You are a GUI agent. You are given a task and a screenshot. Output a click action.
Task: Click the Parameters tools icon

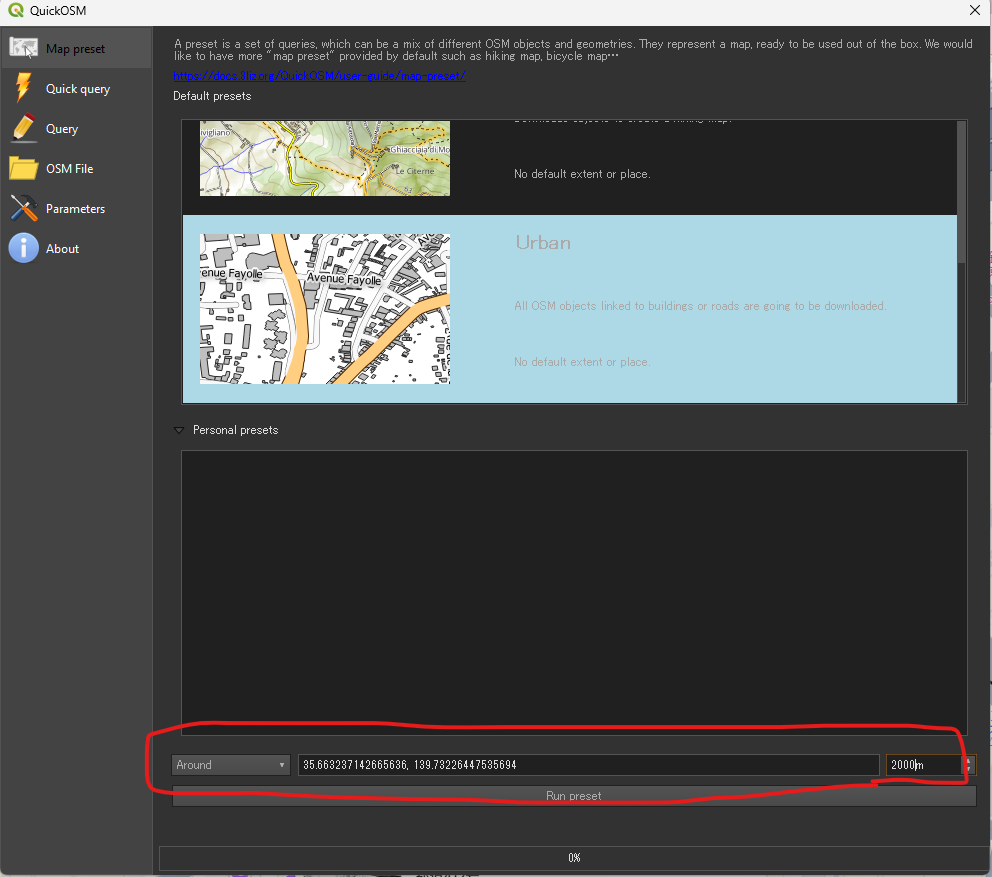(x=24, y=208)
